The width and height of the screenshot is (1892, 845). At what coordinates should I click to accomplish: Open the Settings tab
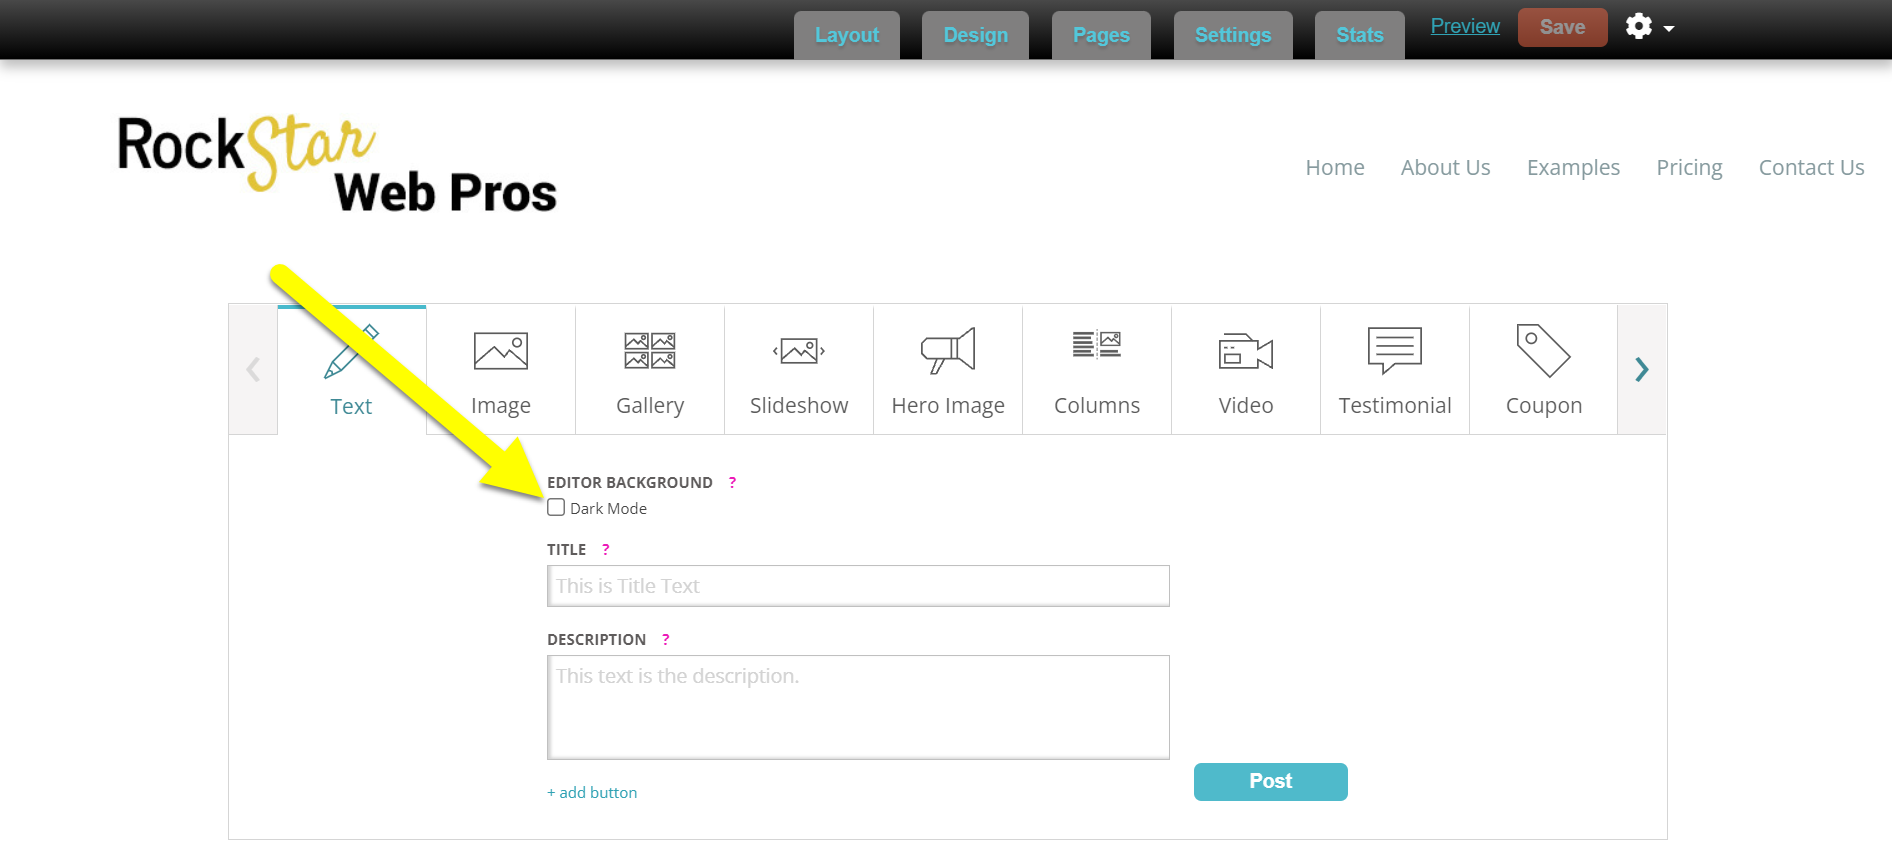(1233, 35)
